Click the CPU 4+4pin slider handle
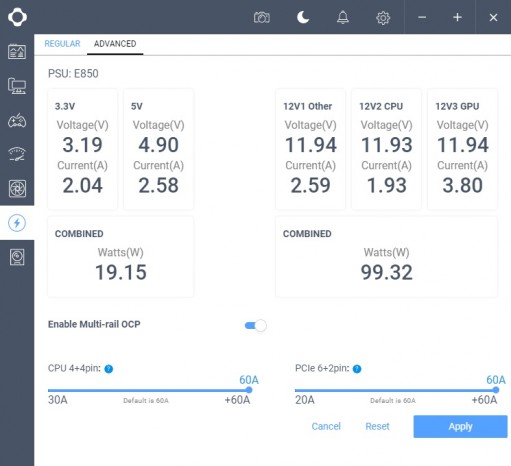The width and height of the screenshot is (511, 466). pos(249,390)
